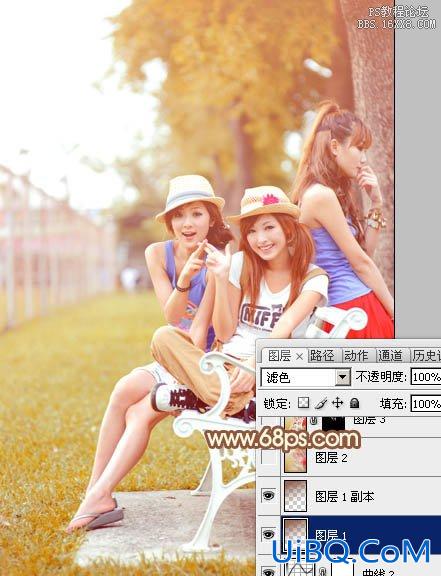Click the 图层 3 layer name

point(369,420)
